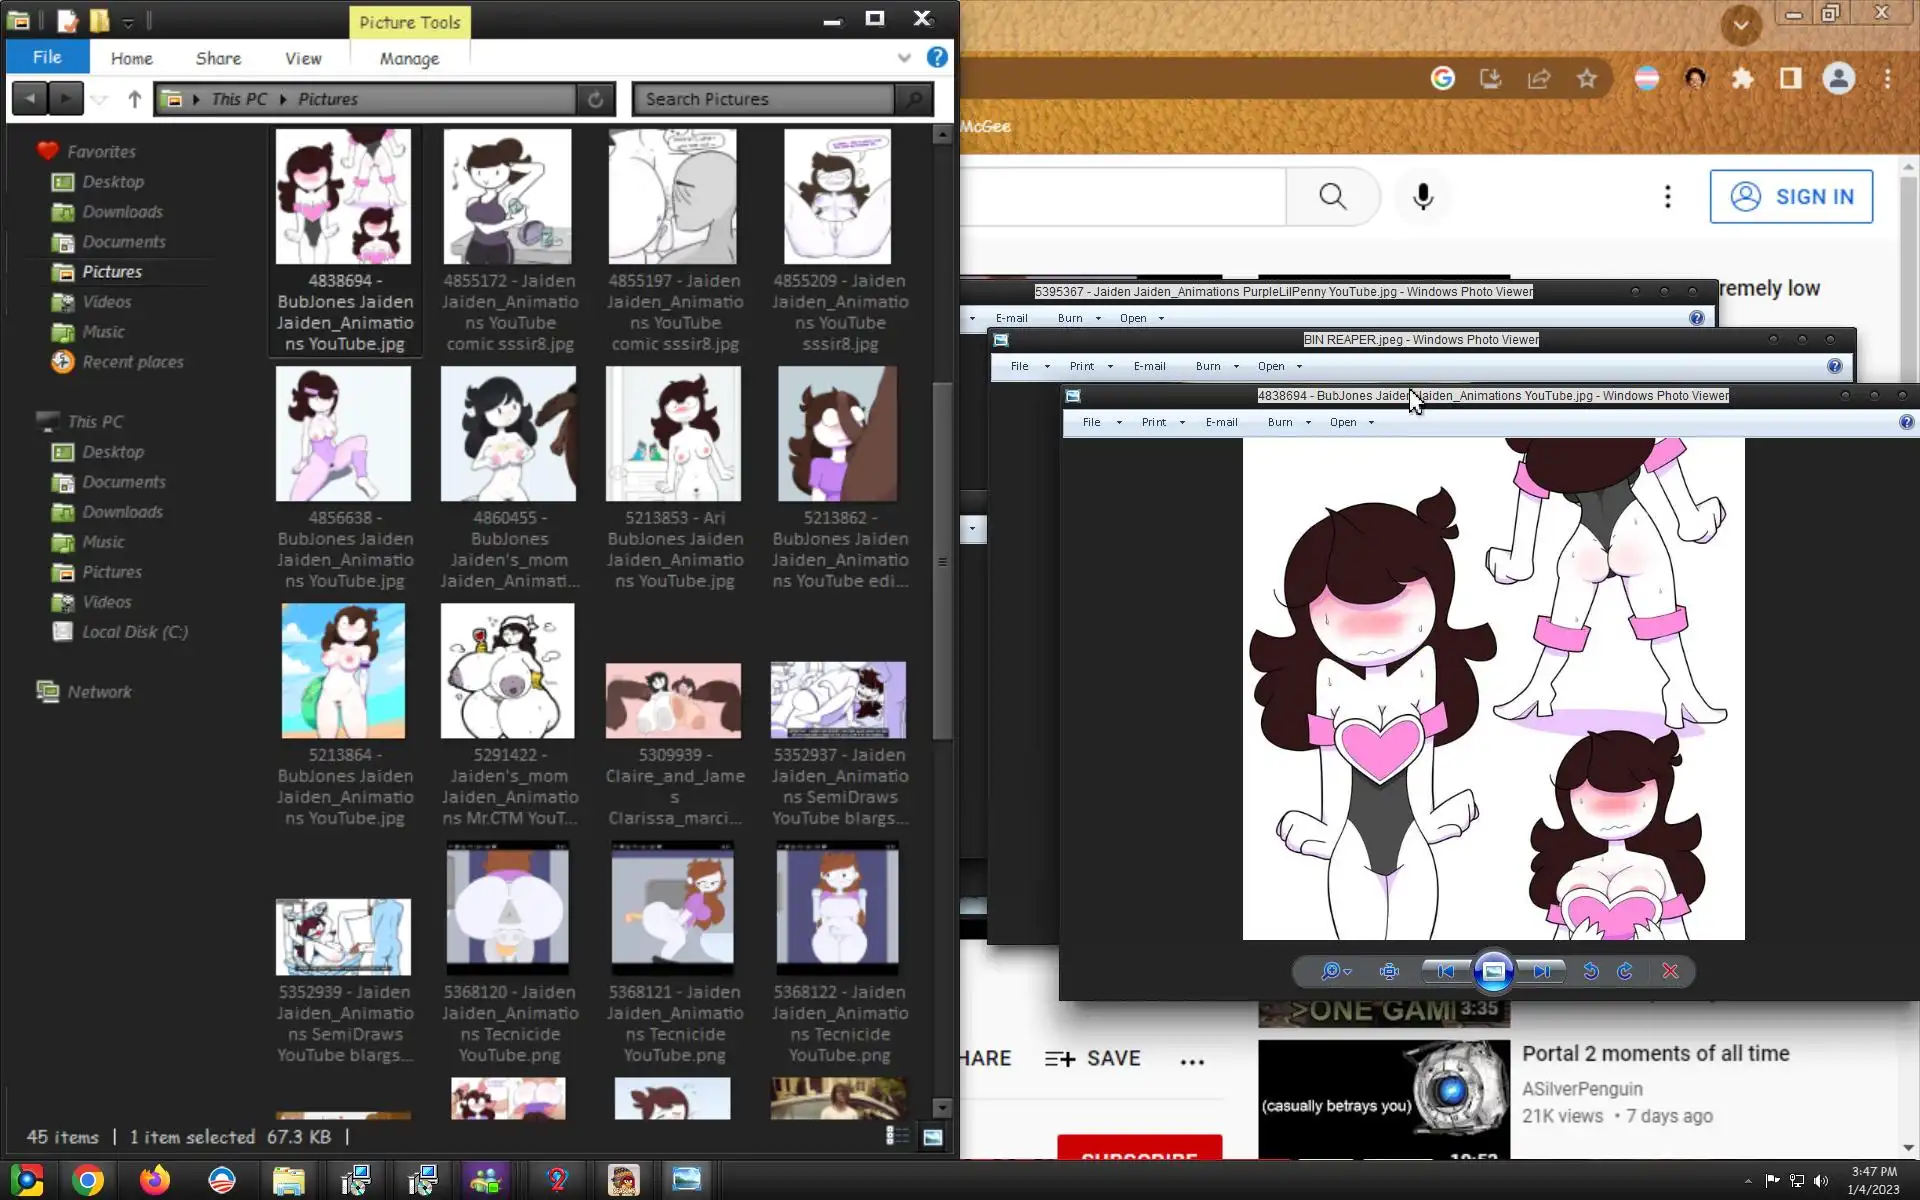Click the red Delete icon in Photo Viewer

1669,971
